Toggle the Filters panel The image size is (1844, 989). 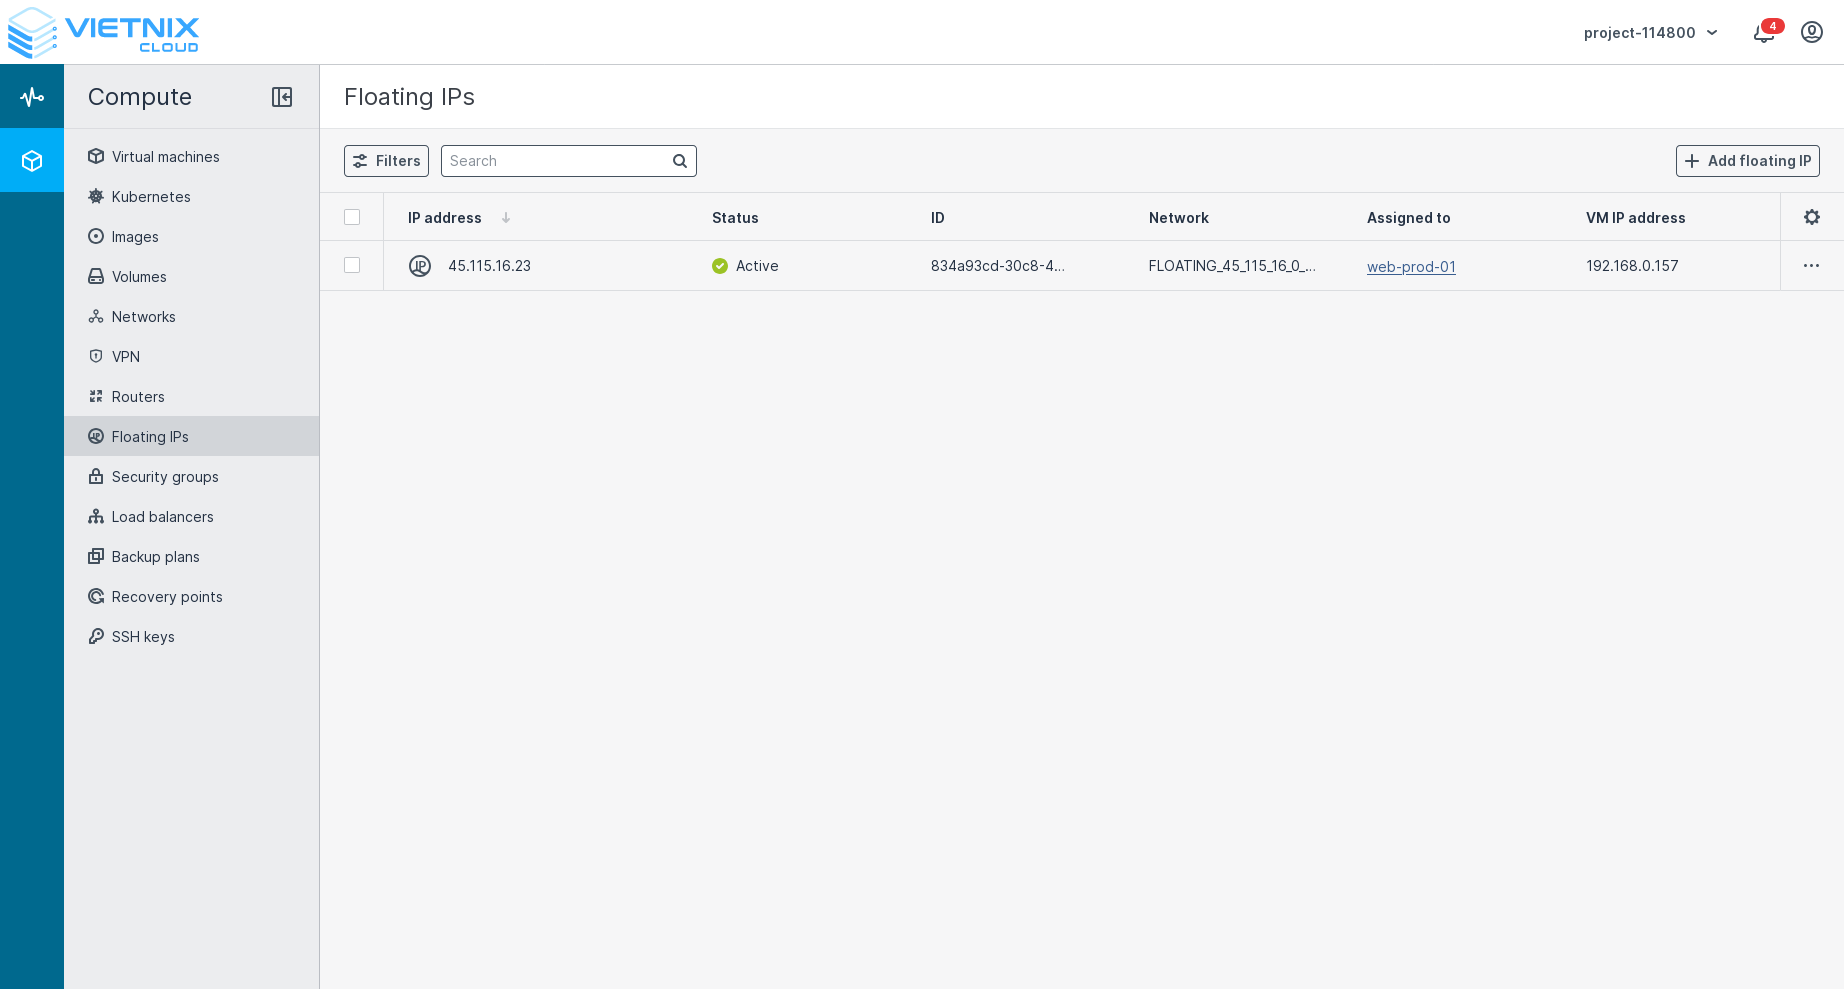click(386, 160)
